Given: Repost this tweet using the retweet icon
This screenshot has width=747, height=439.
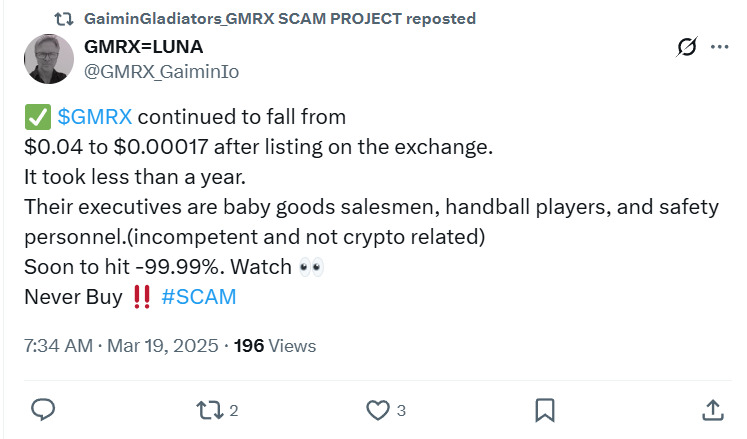Looking at the screenshot, I should 209,409.
